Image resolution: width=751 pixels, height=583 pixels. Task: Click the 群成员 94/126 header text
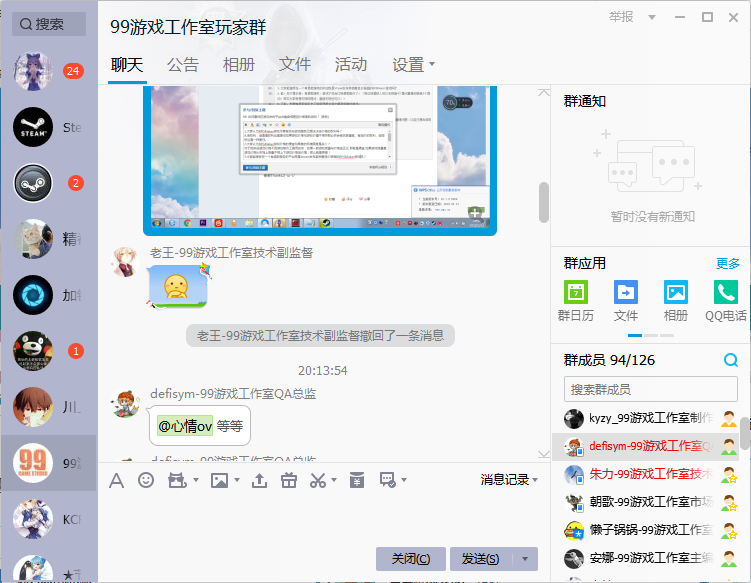(x=609, y=360)
